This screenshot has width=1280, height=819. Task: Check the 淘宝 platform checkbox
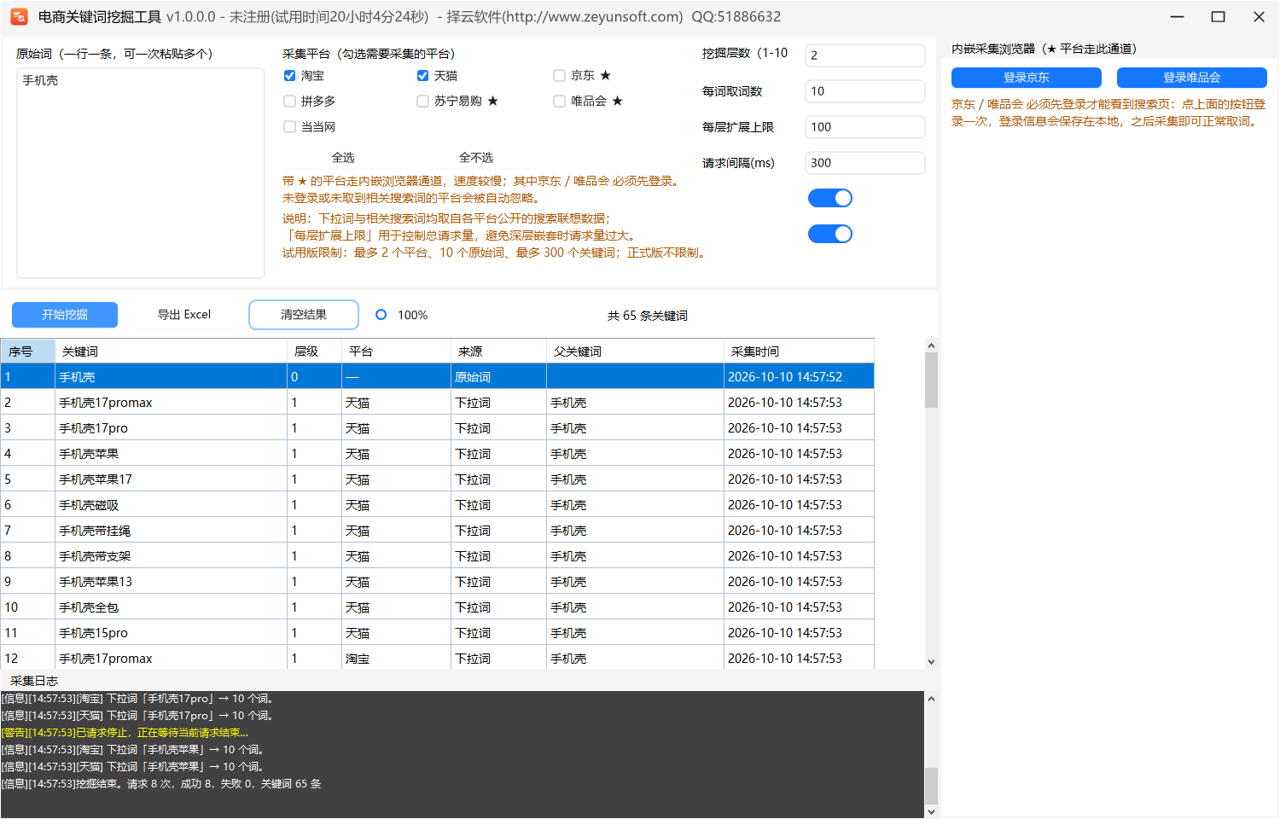290,75
